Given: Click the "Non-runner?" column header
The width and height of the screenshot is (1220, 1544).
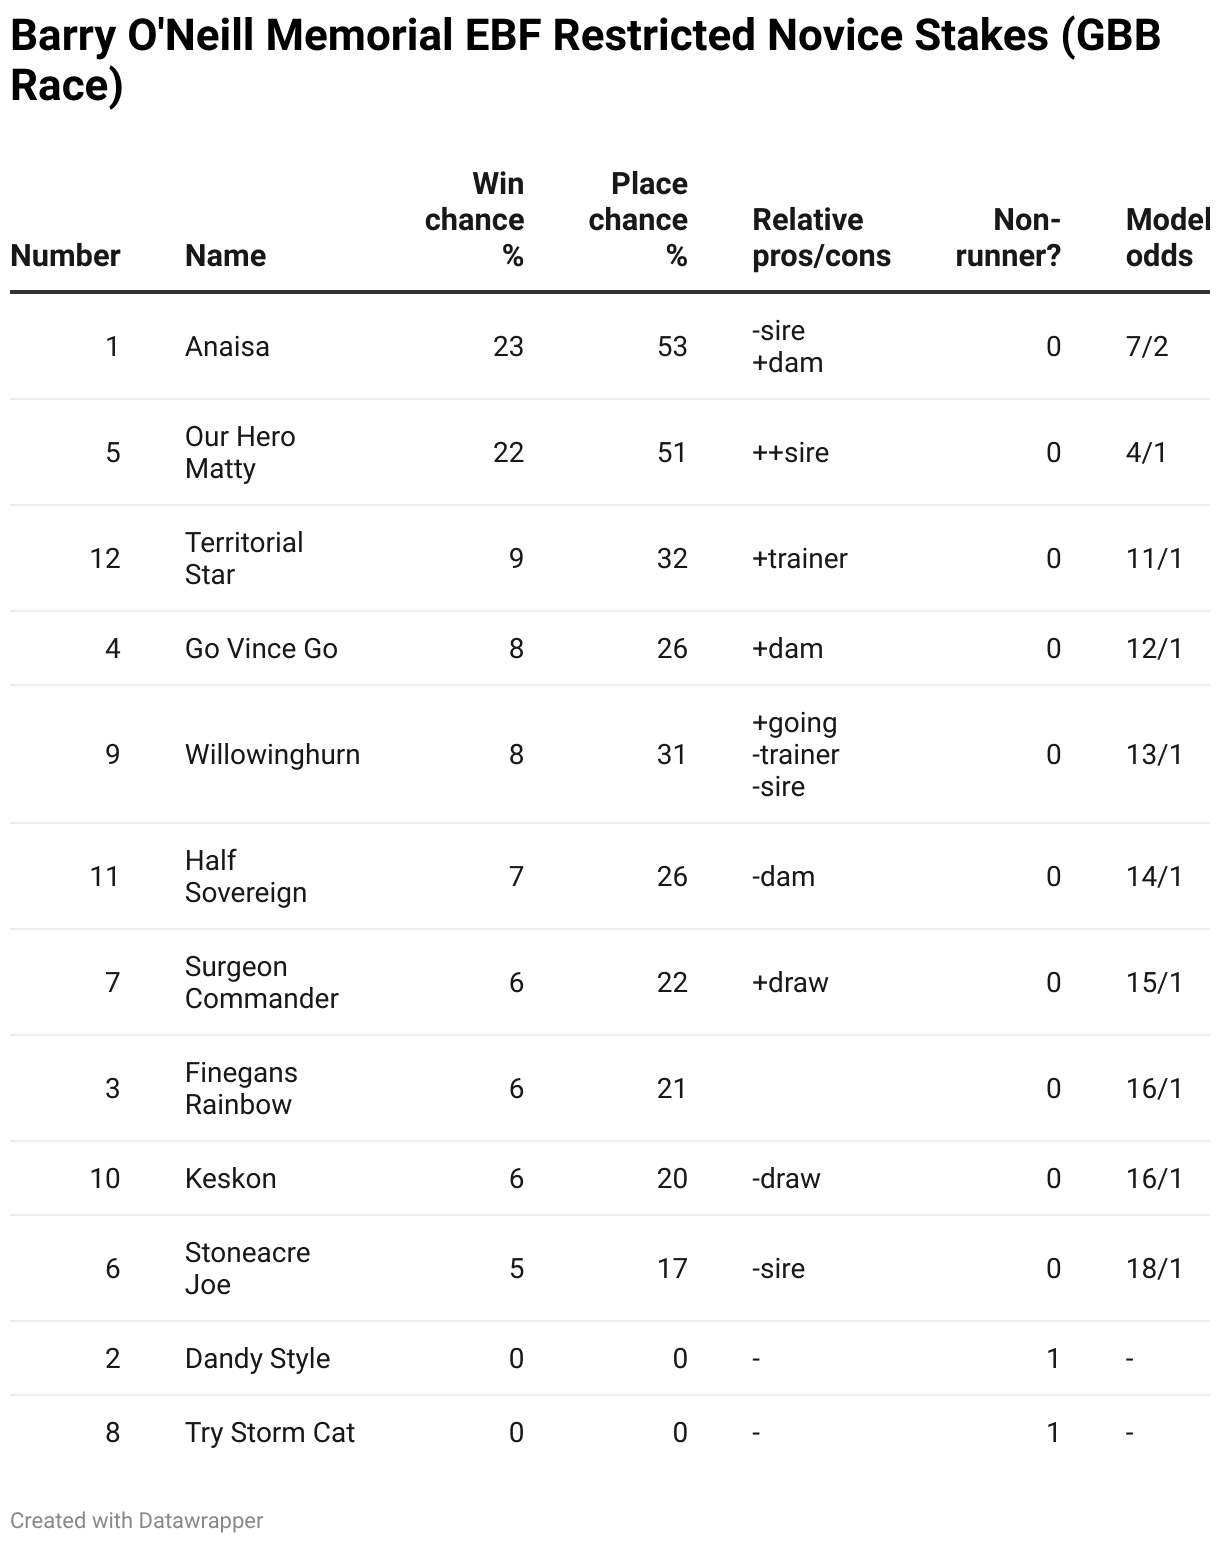Looking at the screenshot, I should [1008, 237].
